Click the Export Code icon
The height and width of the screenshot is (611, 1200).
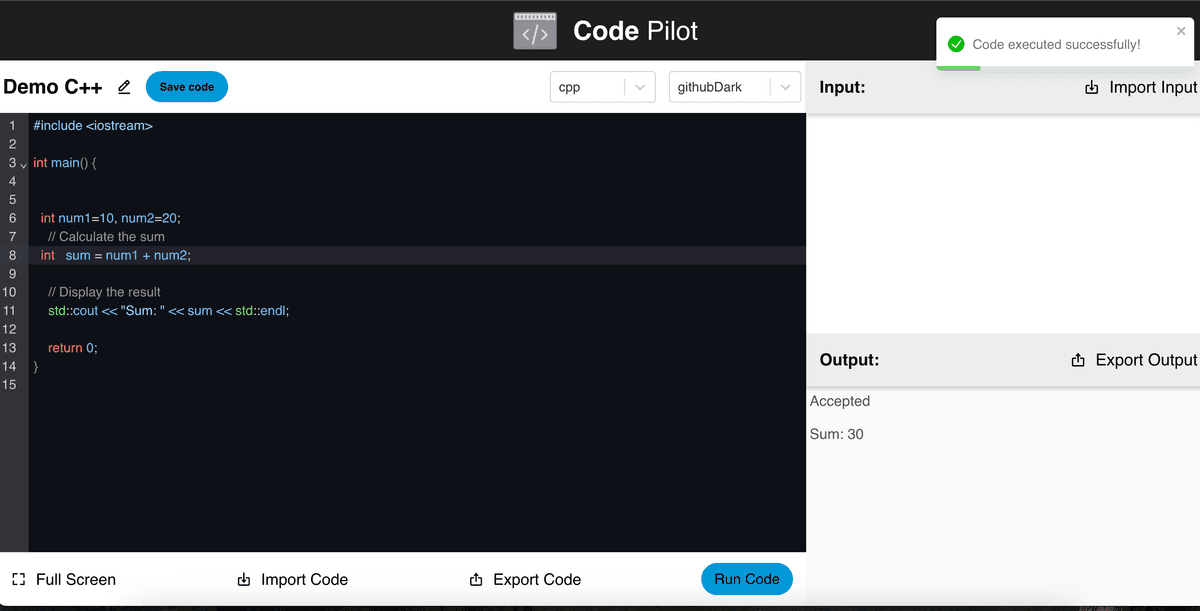click(475, 579)
